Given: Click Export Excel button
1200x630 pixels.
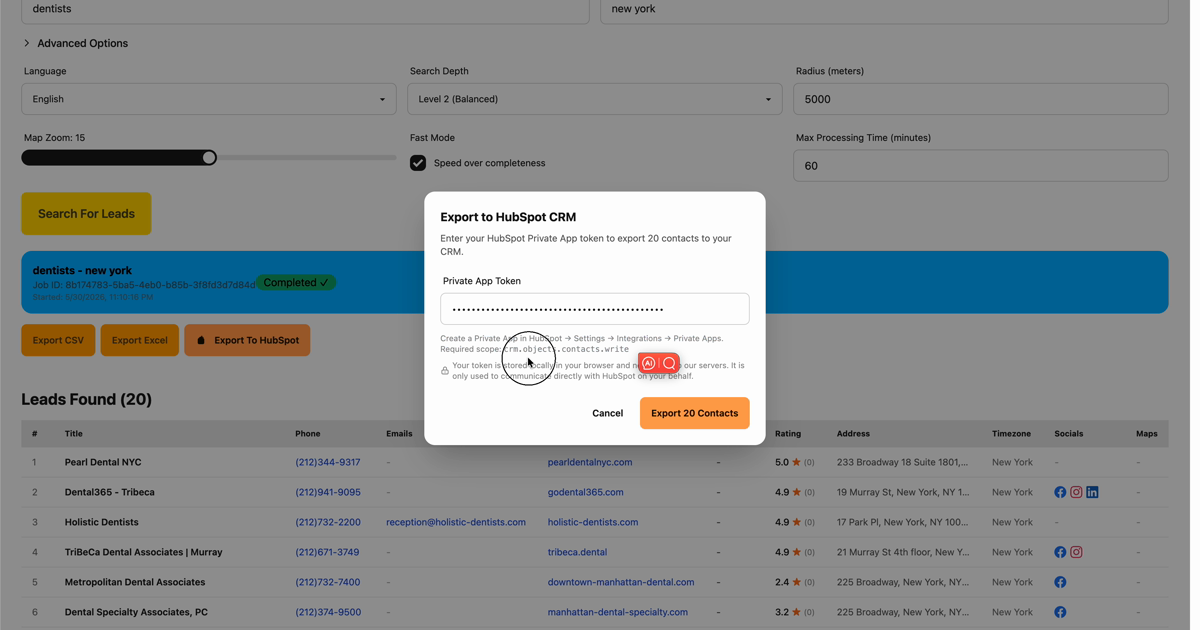Looking at the screenshot, I should click(x=140, y=340).
